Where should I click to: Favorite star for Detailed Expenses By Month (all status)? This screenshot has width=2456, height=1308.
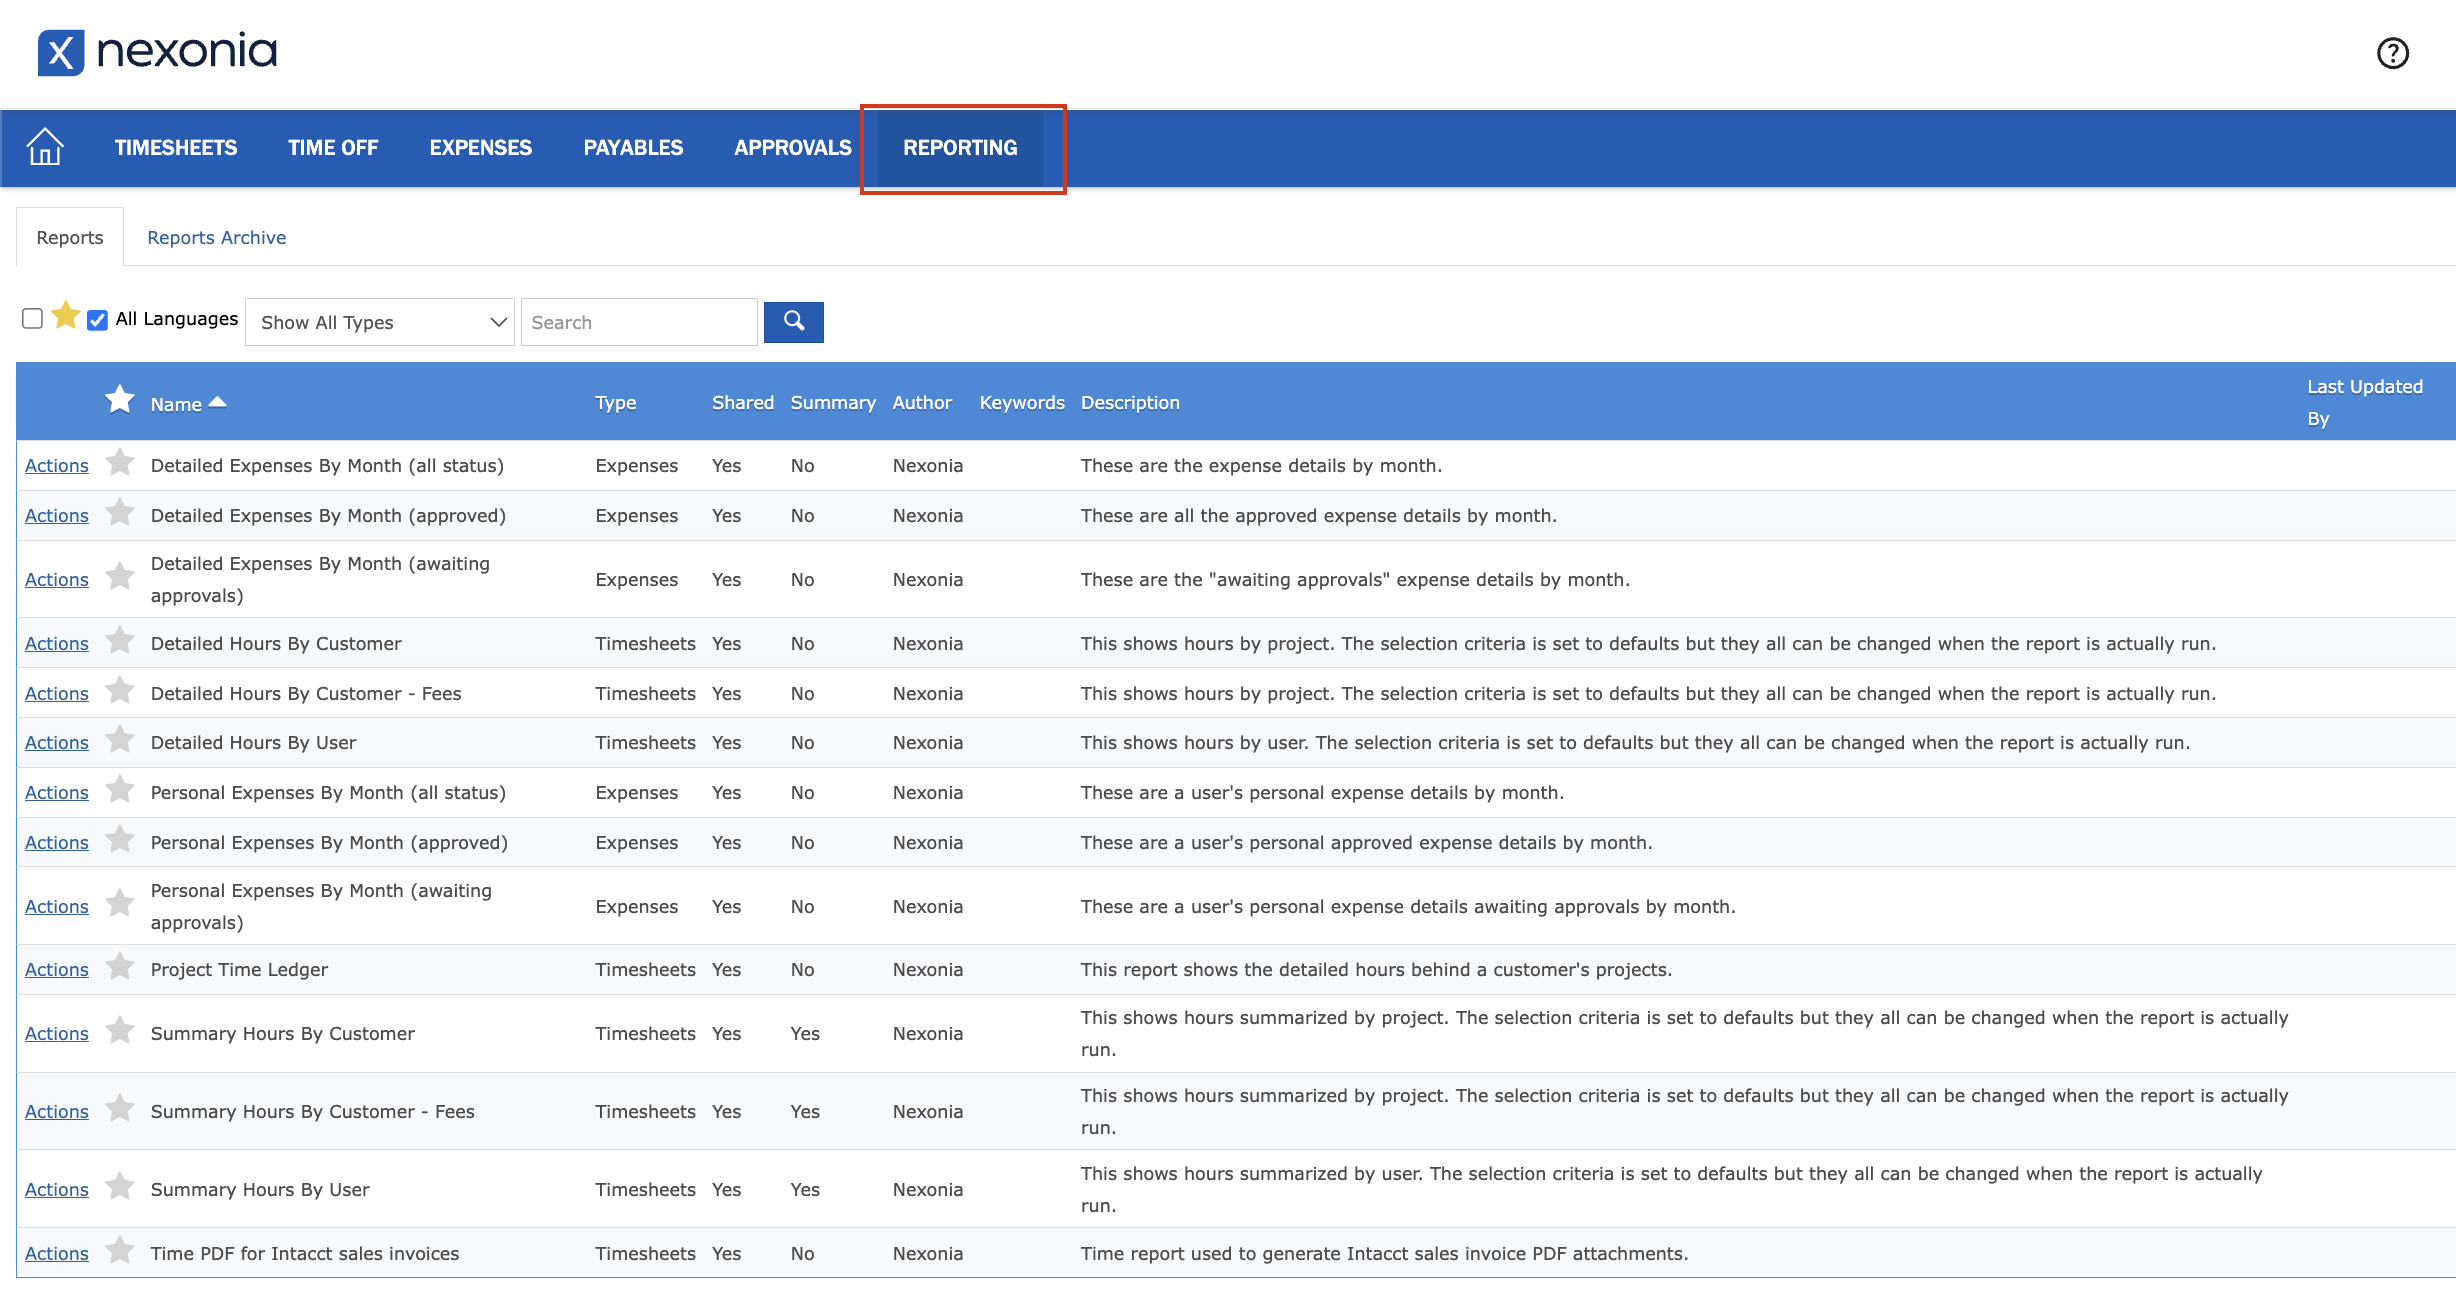120,463
